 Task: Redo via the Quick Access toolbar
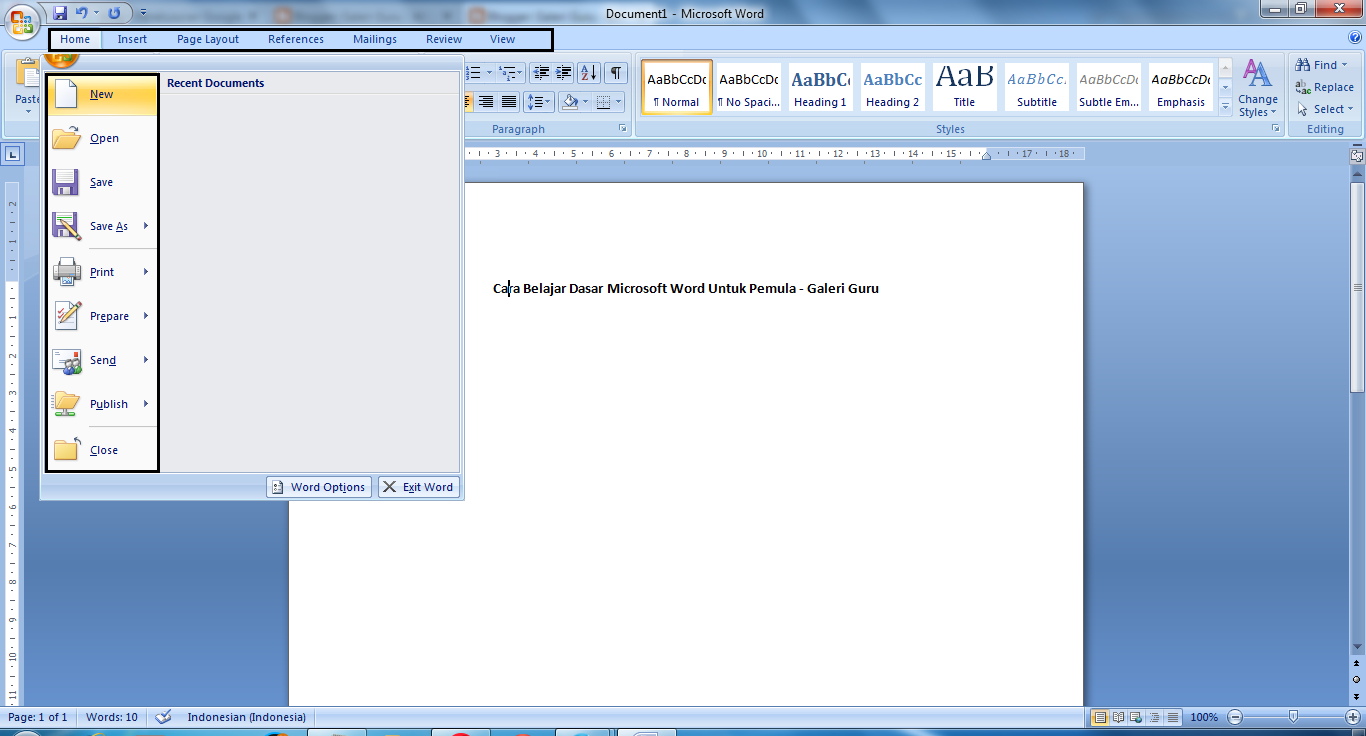[114, 13]
